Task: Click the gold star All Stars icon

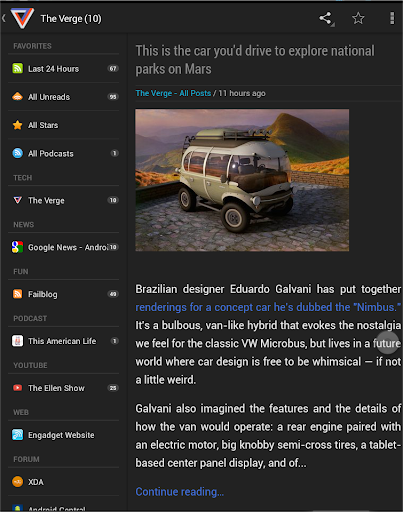Action: 17,125
